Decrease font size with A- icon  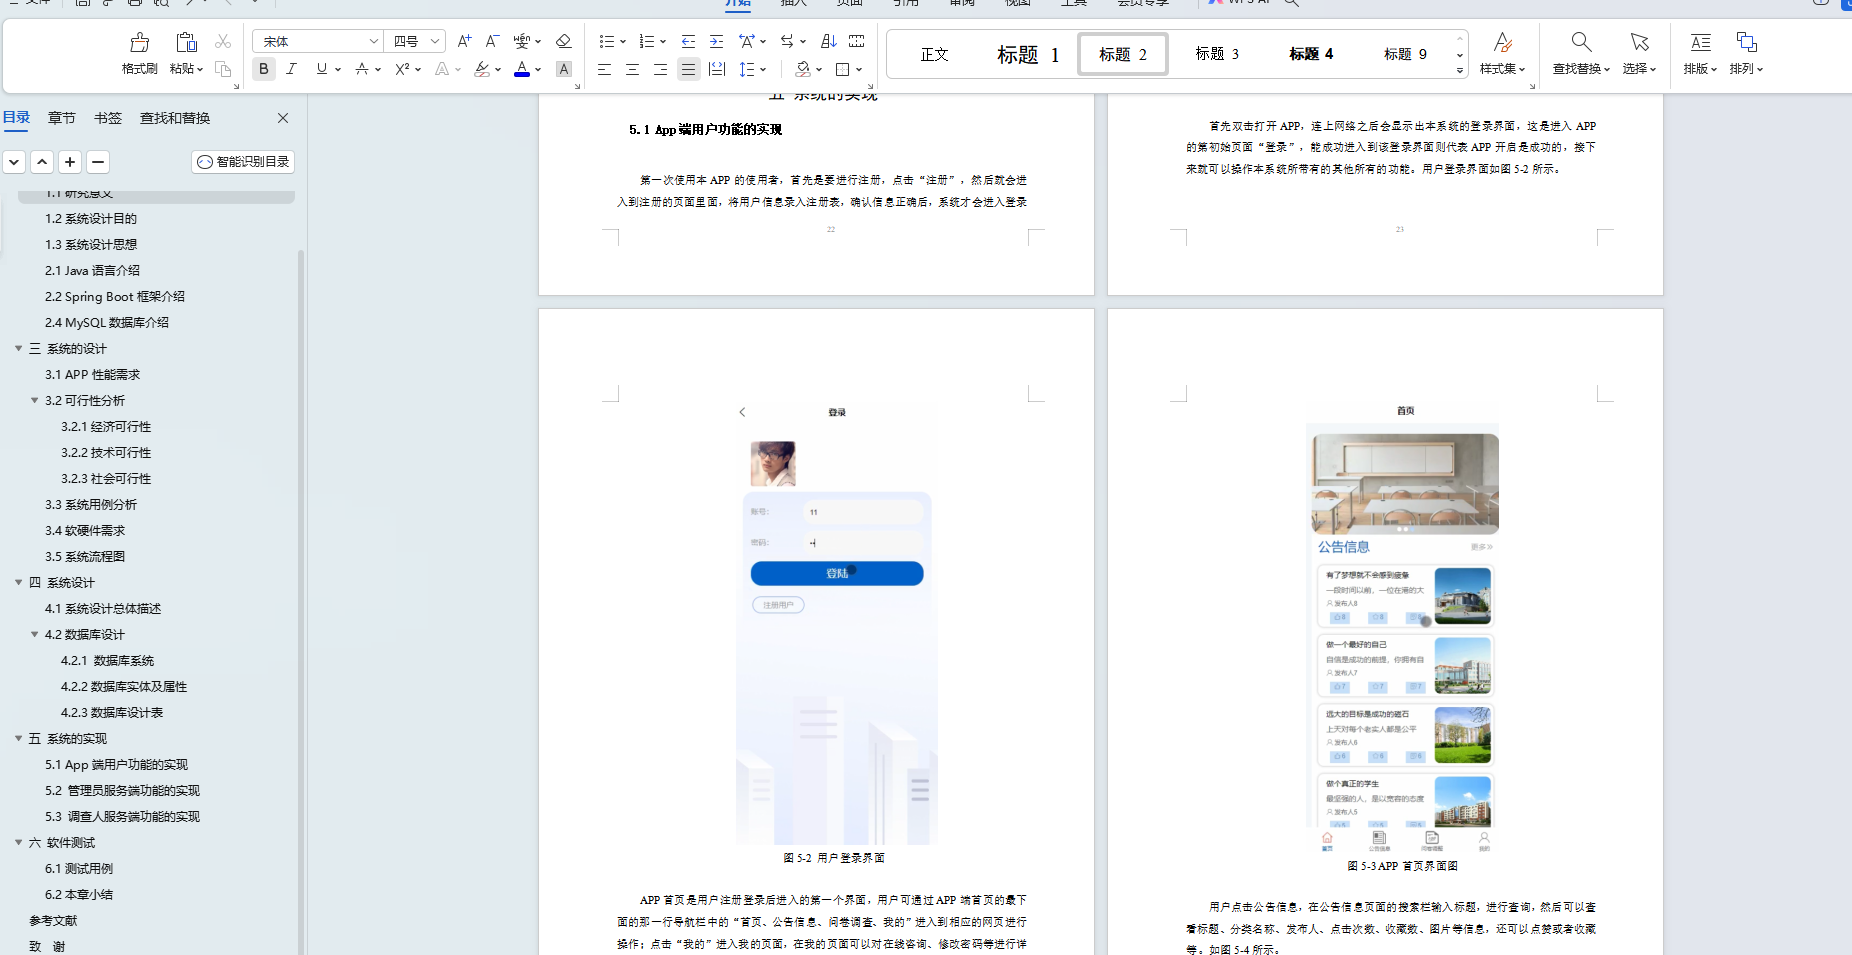pos(492,41)
